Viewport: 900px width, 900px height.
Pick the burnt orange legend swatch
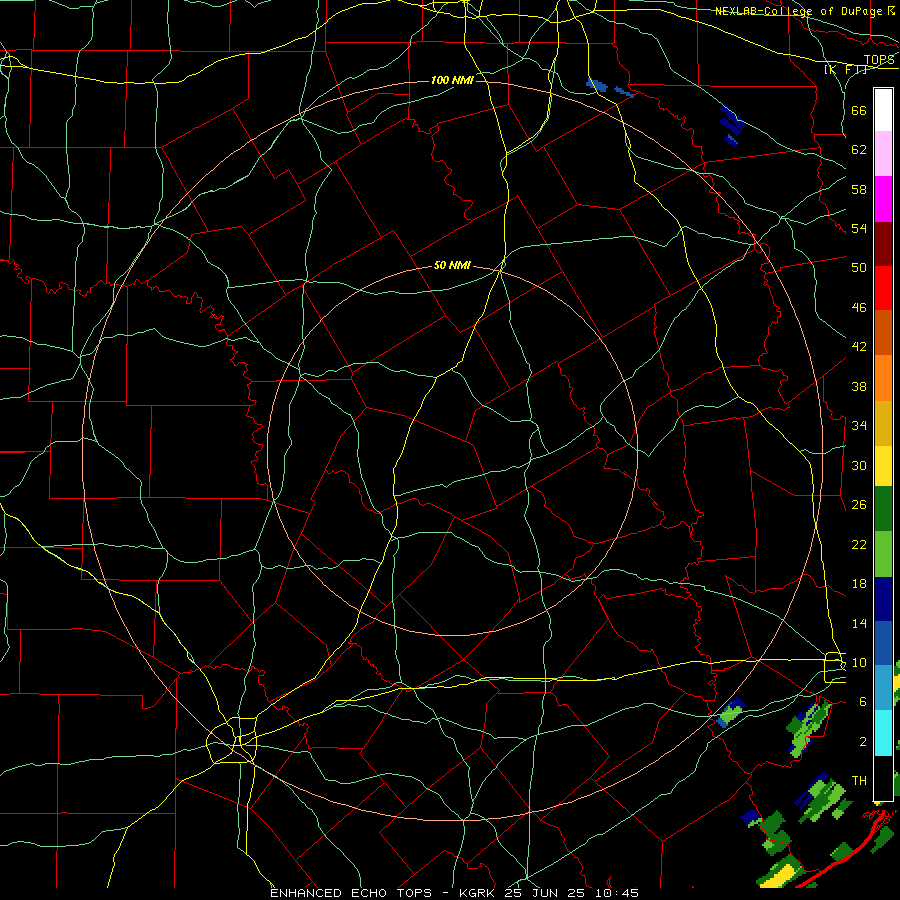(883, 332)
